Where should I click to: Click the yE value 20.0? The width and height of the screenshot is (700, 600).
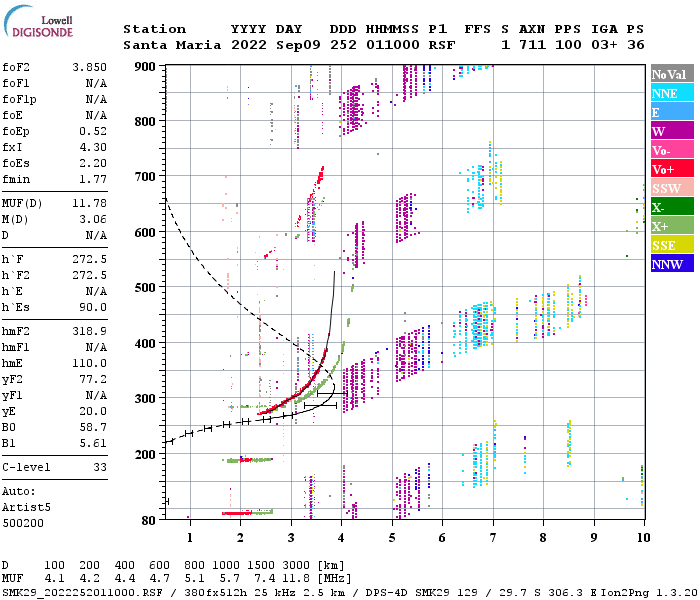[93, 412]
